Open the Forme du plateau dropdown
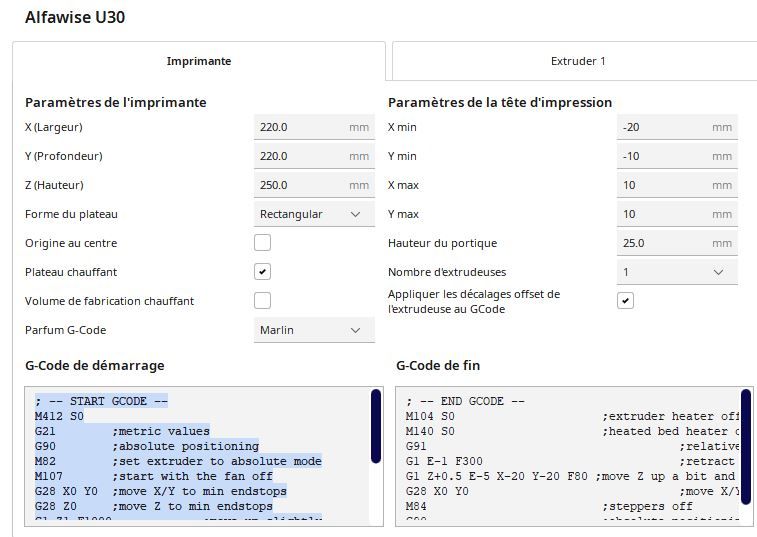 [311, 214]
